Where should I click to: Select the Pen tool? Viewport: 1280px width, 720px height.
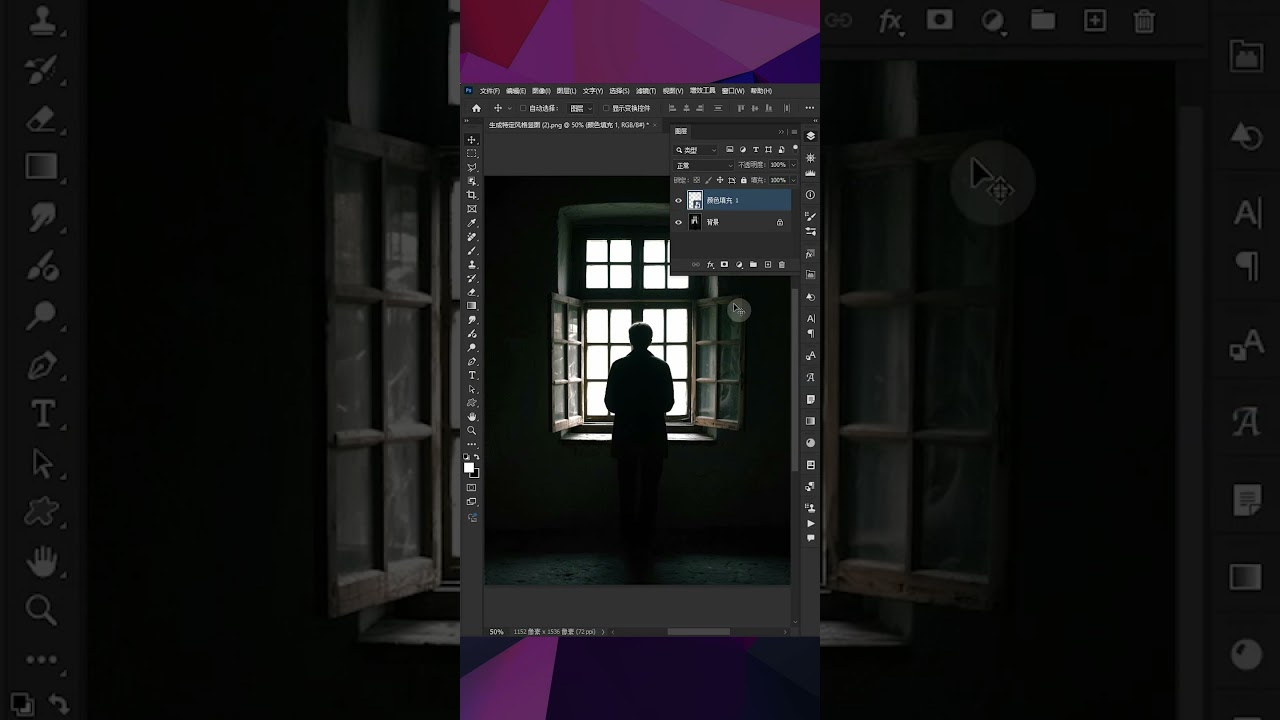click(x=471, y=361)
